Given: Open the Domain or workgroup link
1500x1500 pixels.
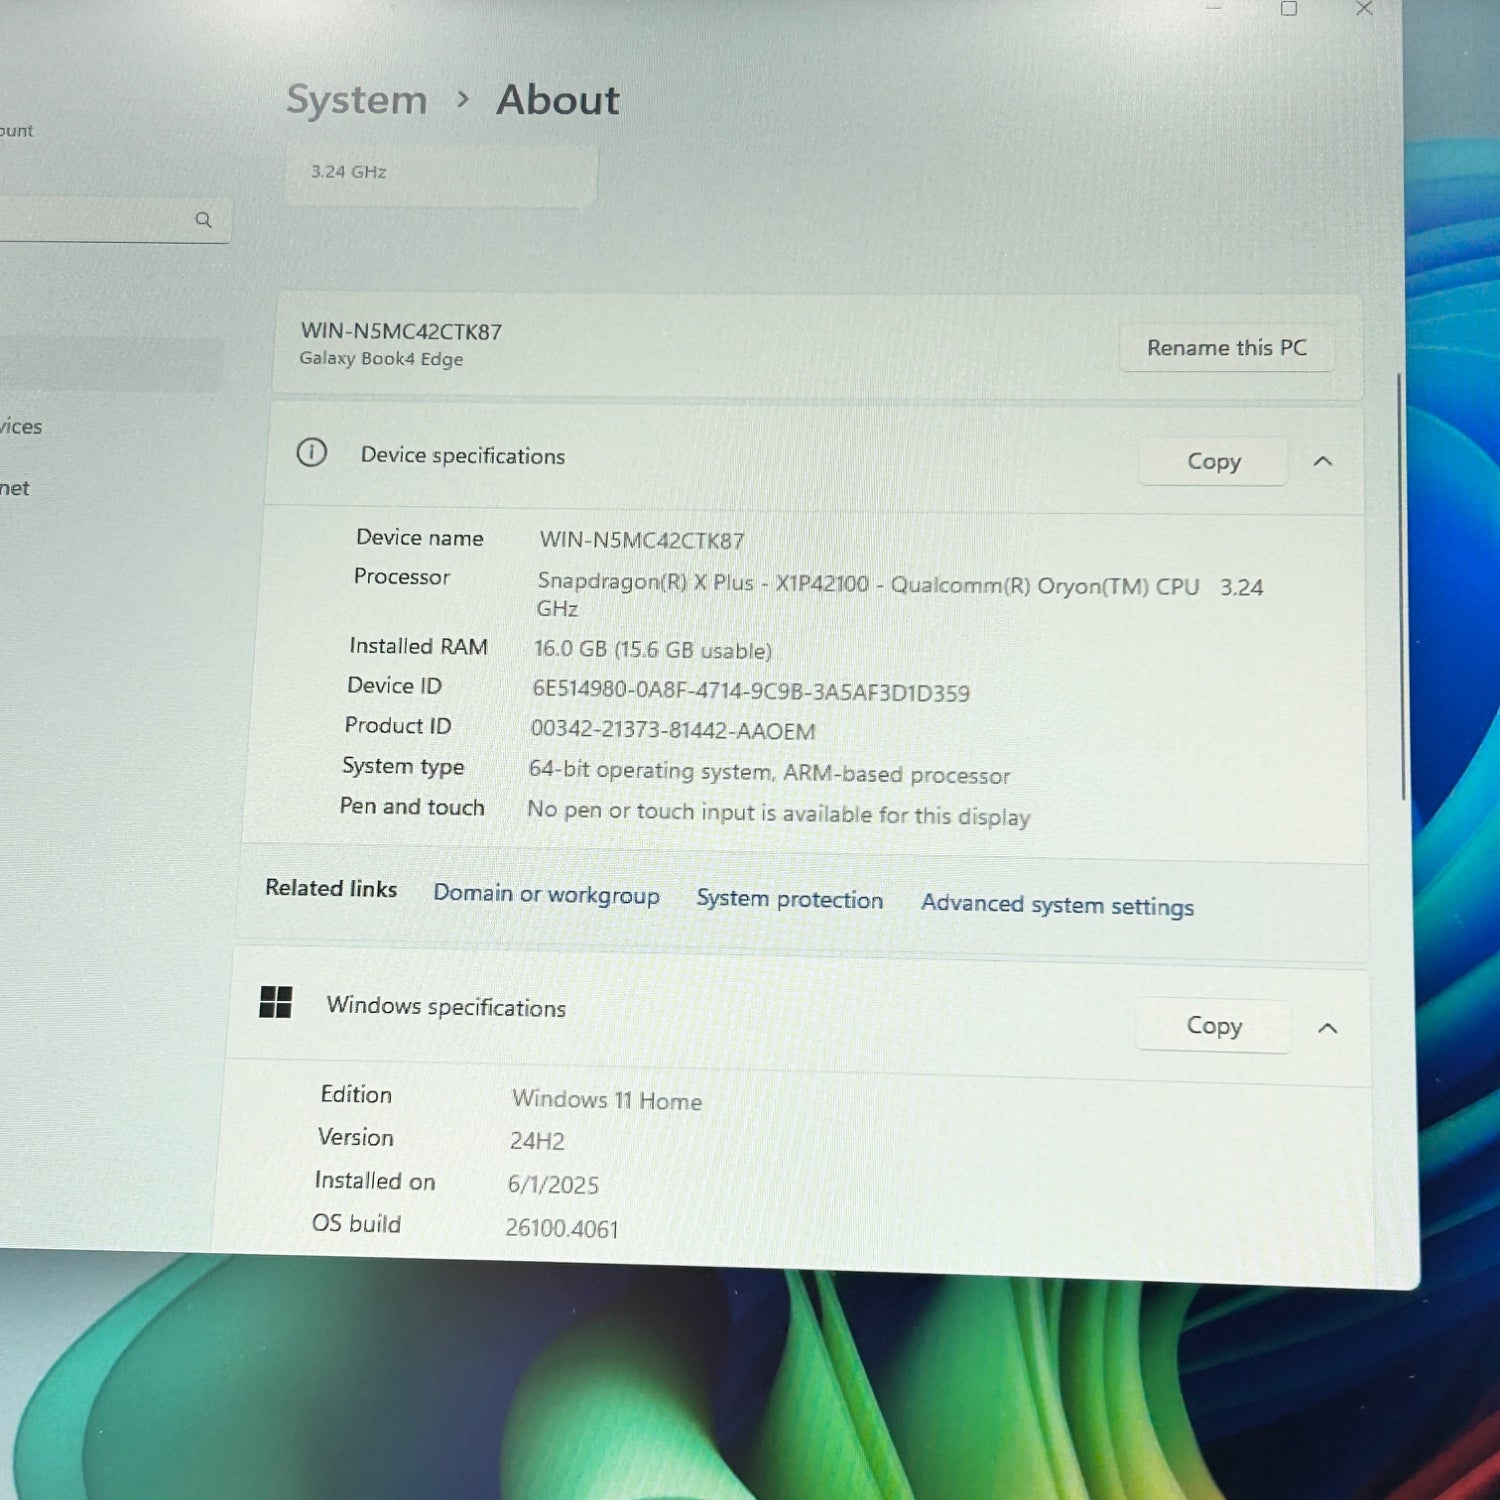Looking at the screenshot, I should [x=546, y=894].
